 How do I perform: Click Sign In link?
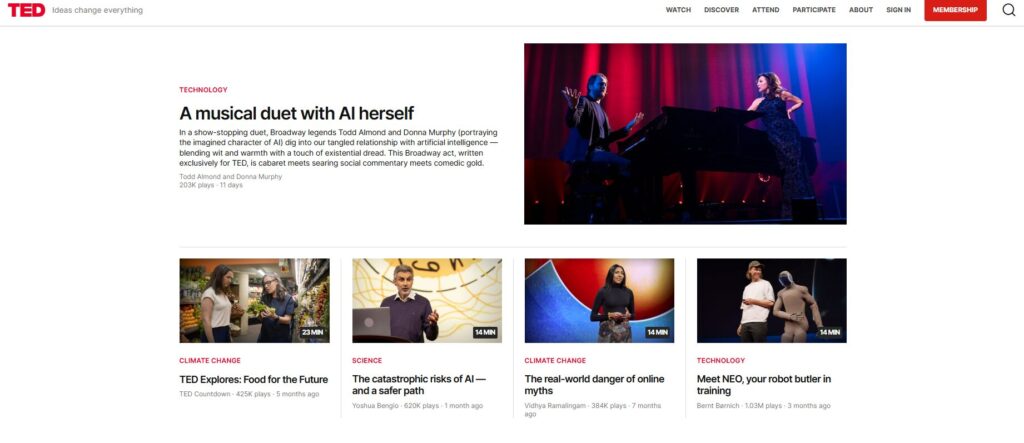click(x=898, y=10)
